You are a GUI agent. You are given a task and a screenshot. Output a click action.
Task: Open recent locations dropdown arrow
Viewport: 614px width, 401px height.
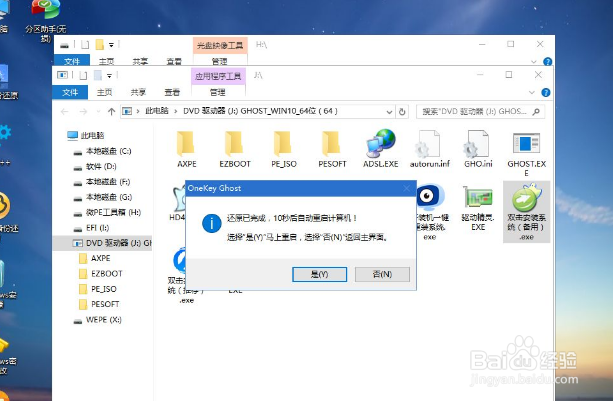tap(98, 112)
